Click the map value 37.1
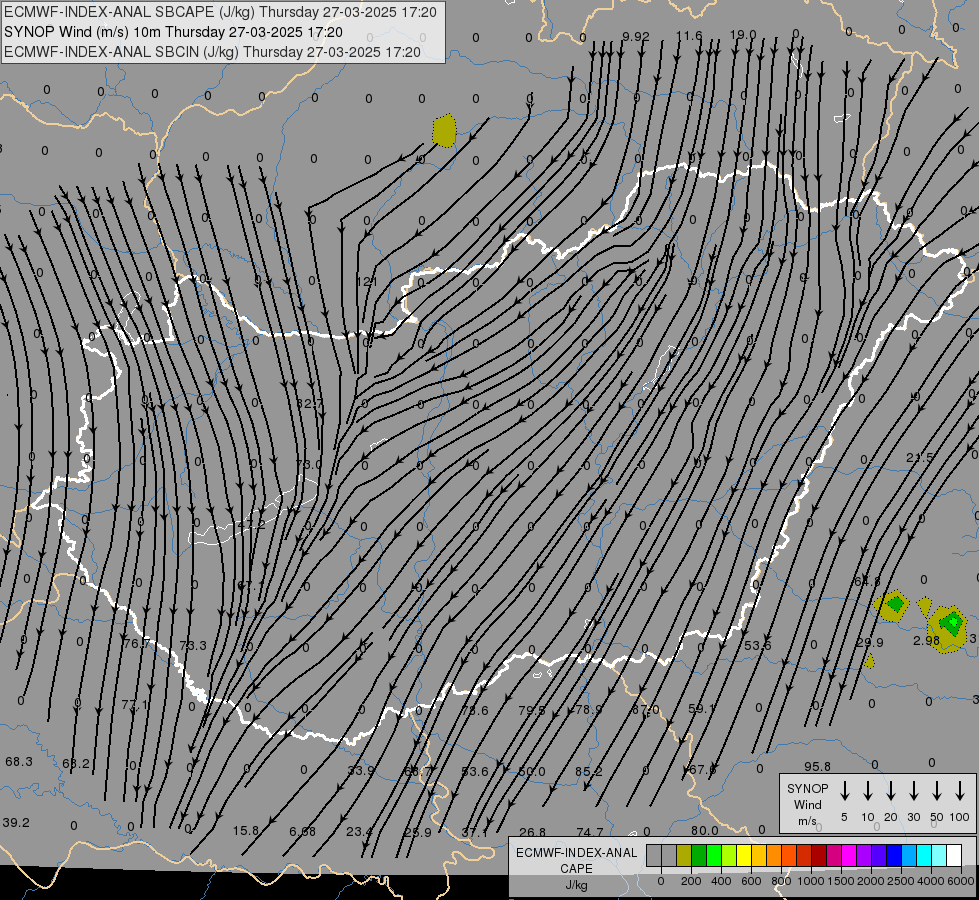979x900 pixels. coord(475,833)
